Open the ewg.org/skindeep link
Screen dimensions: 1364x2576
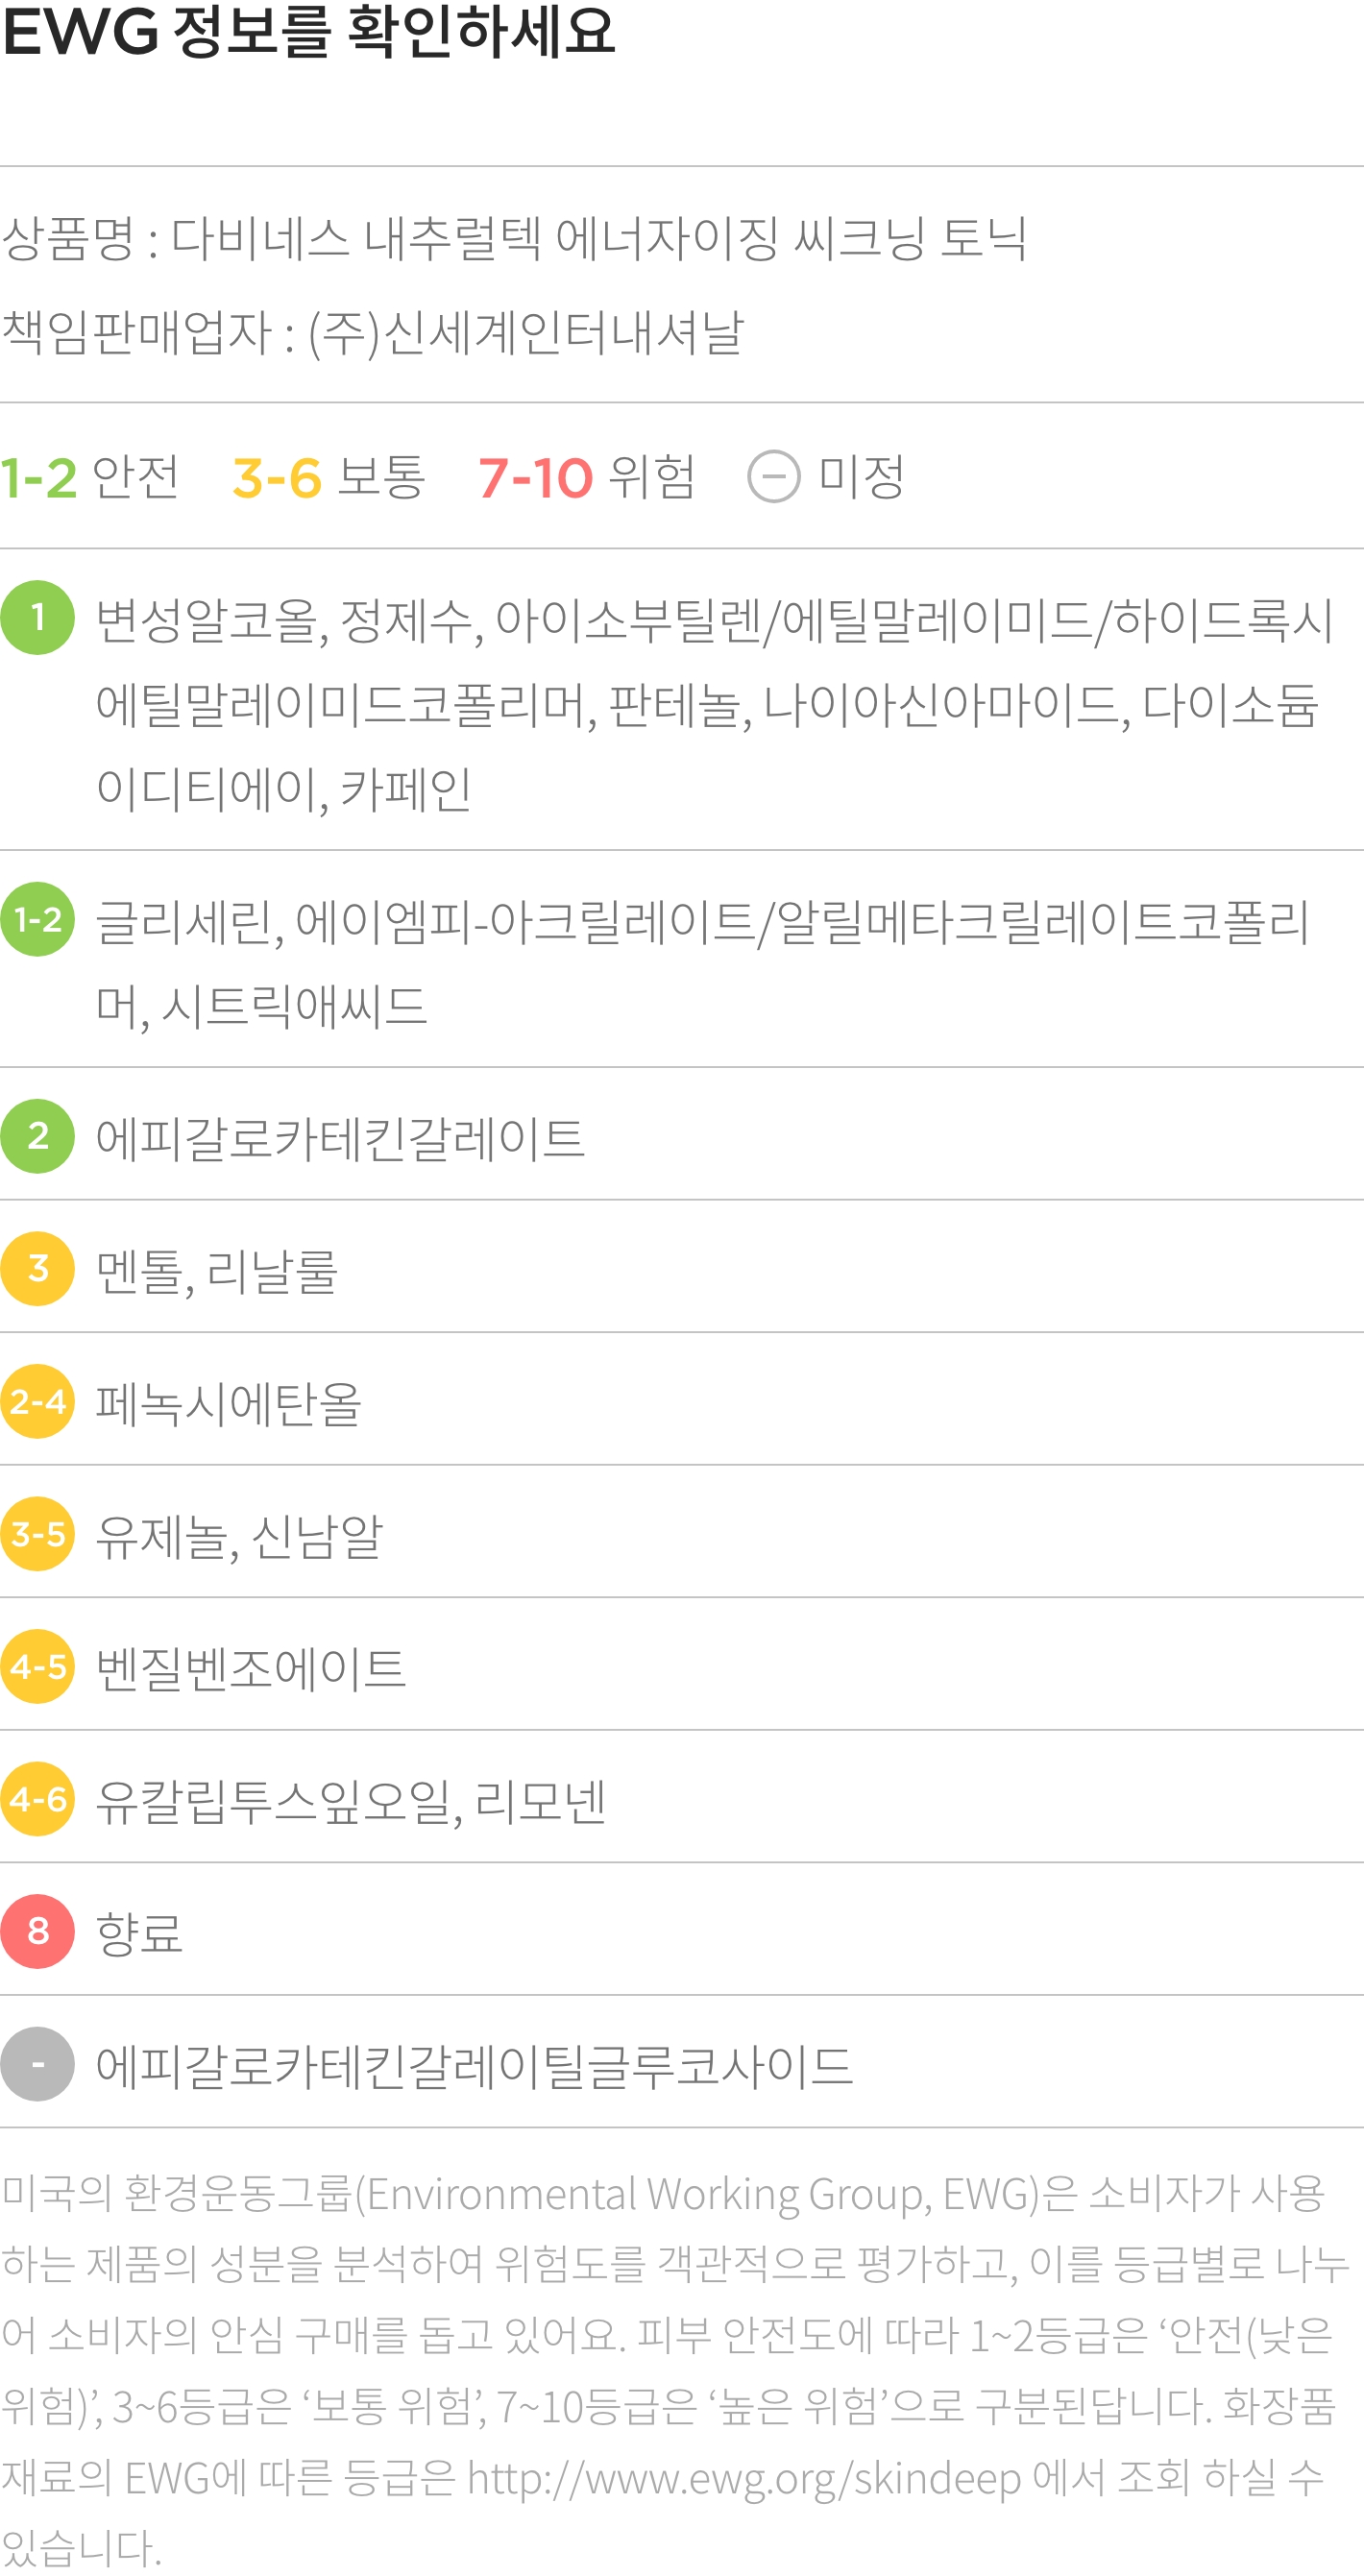744,2478
